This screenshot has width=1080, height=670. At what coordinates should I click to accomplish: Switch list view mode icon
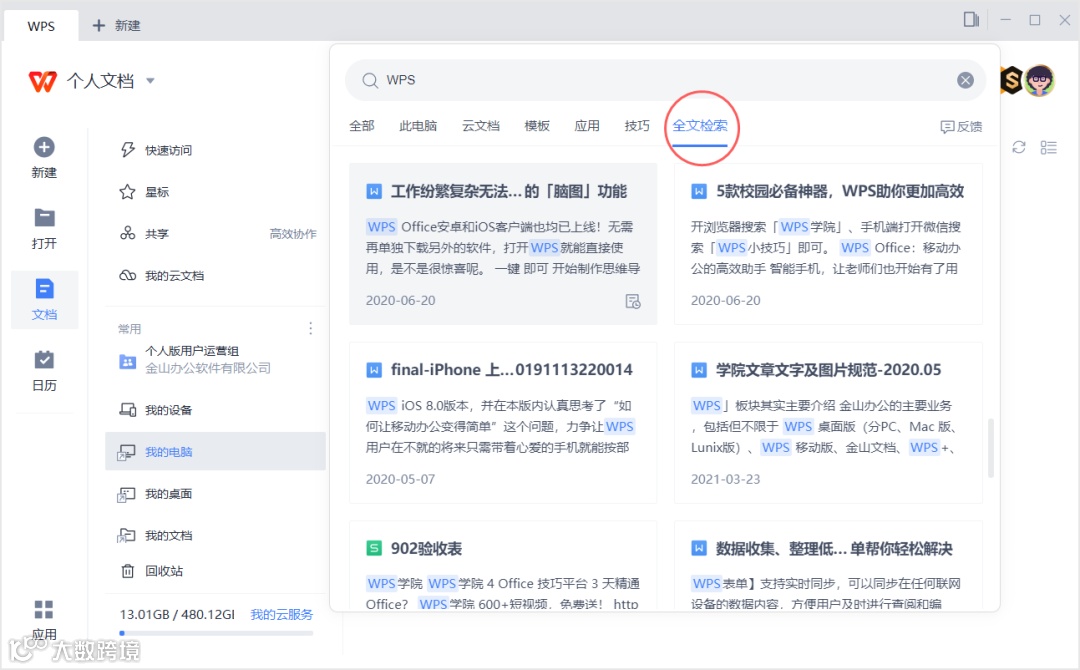pyautogui.click(x=1048, y=147)
